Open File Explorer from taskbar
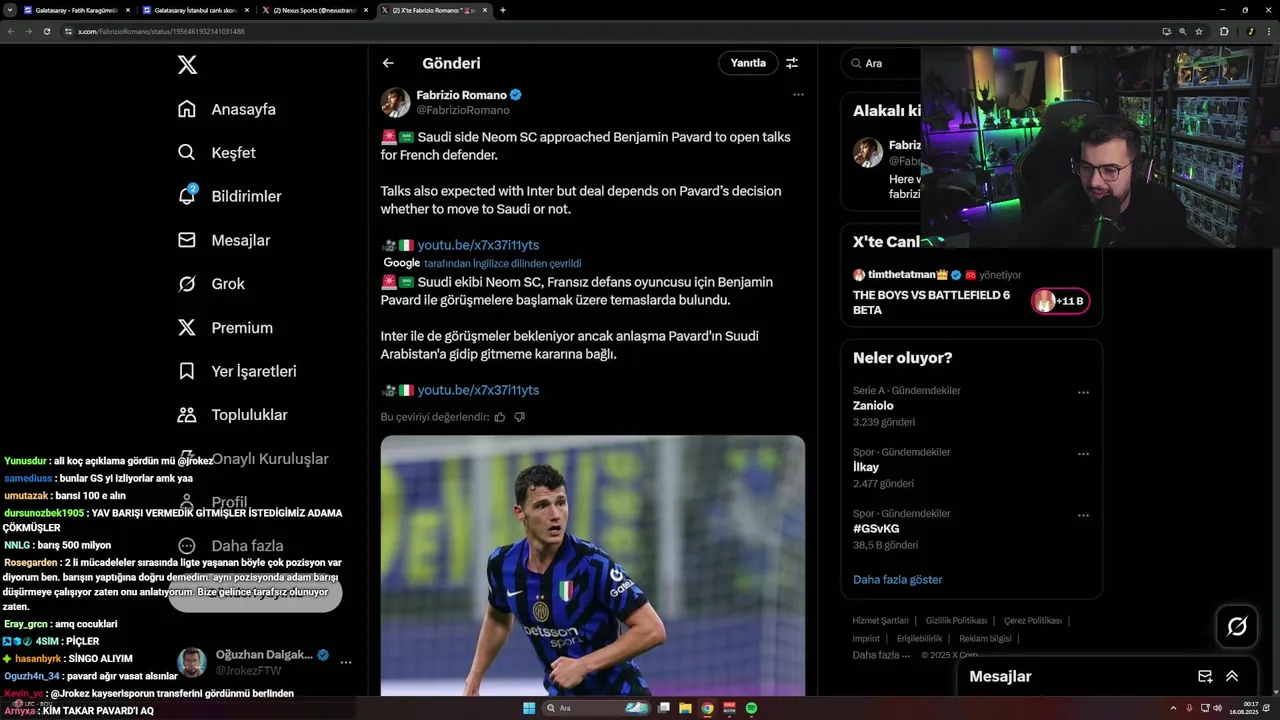 pos(685,708)
